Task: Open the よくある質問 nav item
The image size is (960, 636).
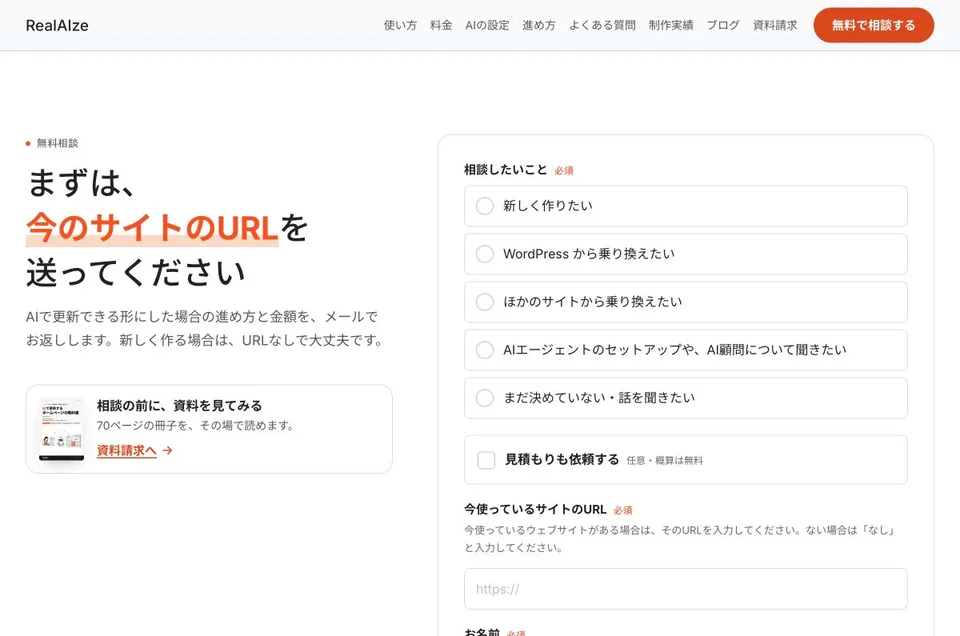Action: (x=602, y=26)
